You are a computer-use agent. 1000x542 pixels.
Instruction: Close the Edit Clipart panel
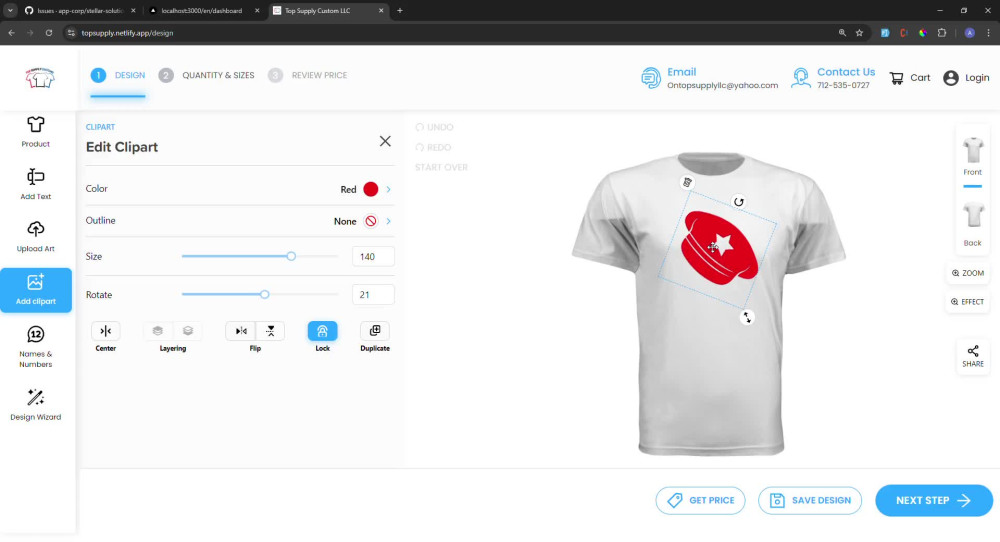click(x=385, y=141)
